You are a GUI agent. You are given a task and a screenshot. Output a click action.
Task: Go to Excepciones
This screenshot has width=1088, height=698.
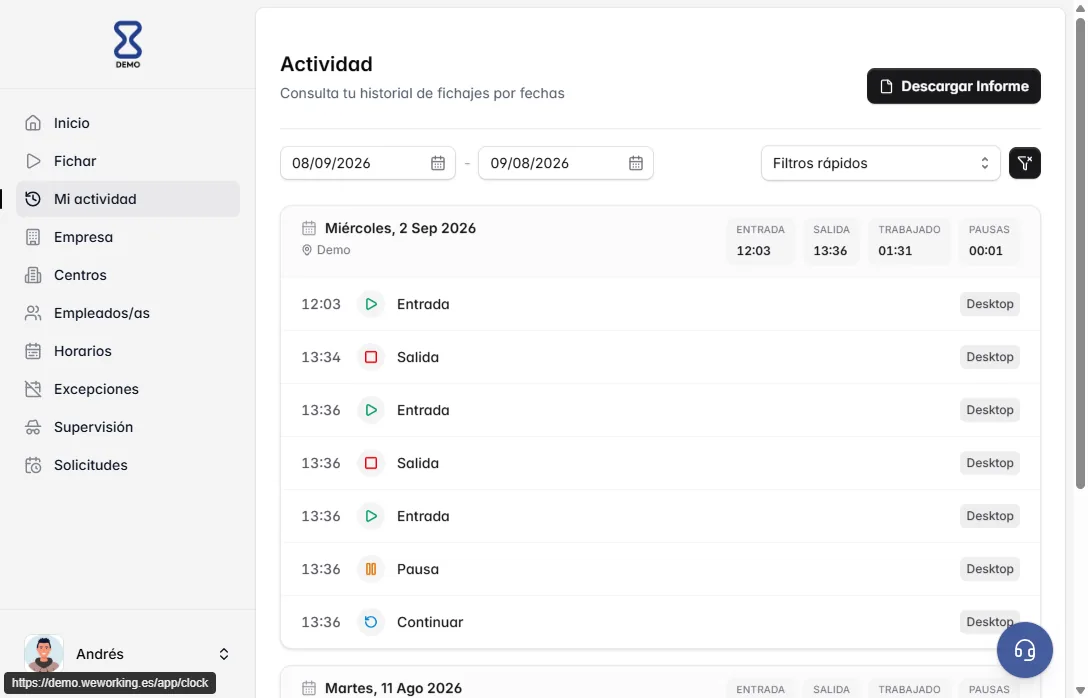click(128, 389)
